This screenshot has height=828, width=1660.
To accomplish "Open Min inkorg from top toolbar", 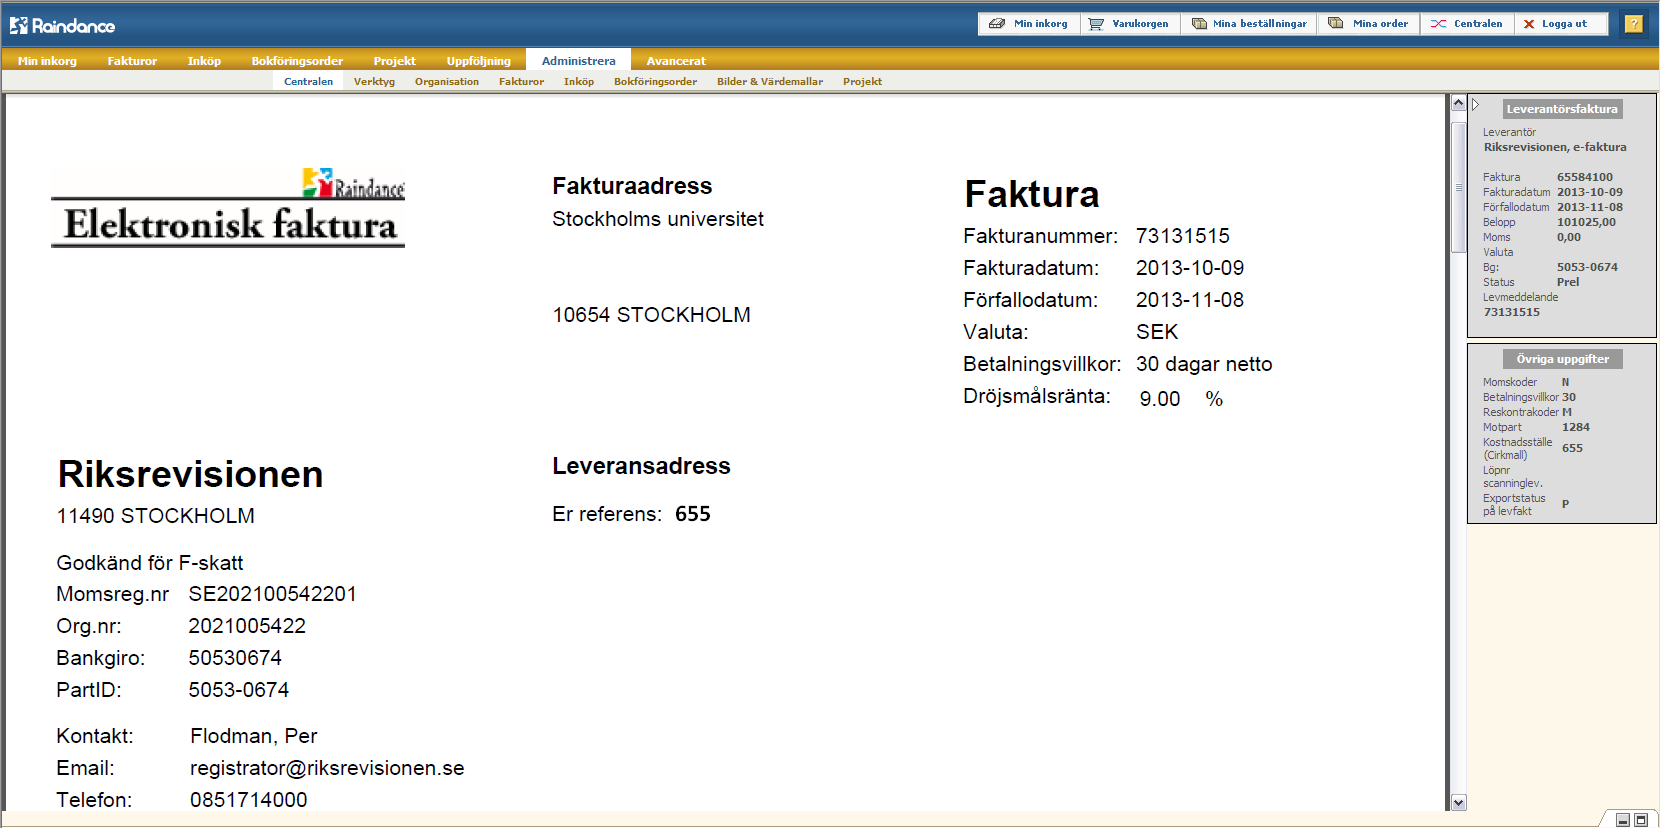I will point(1029,24).
